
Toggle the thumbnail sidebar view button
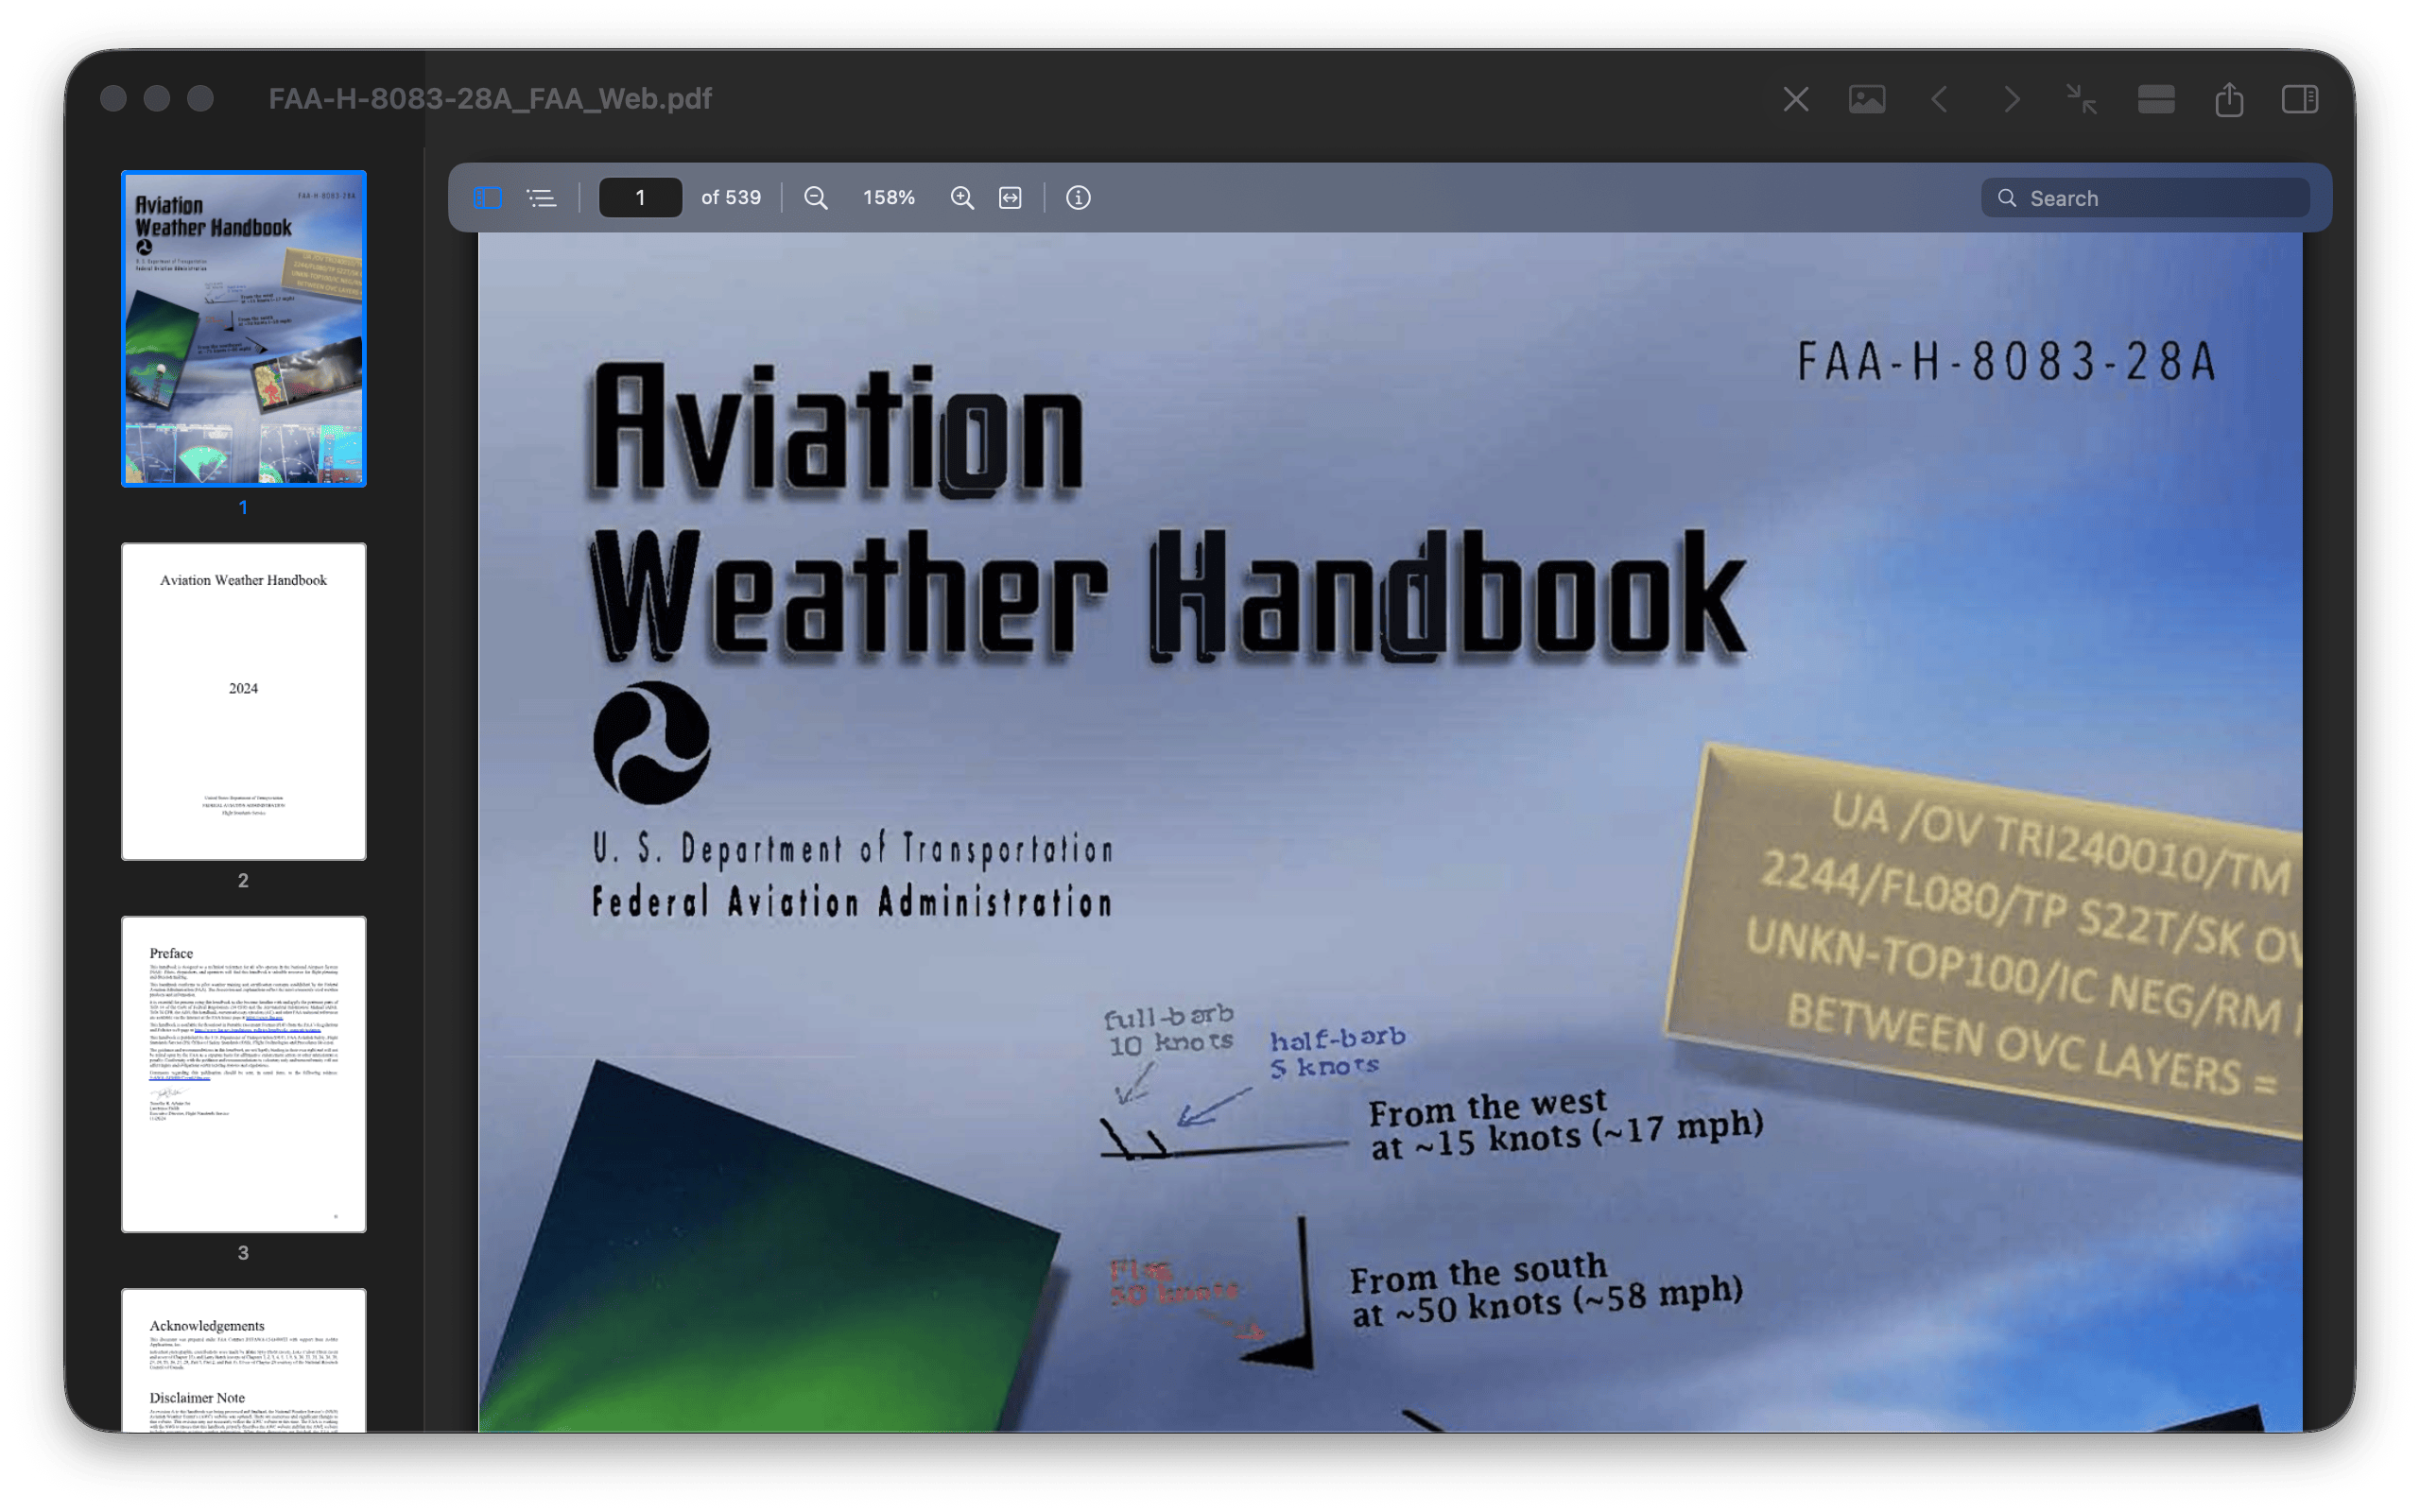(x=487, y=198)
